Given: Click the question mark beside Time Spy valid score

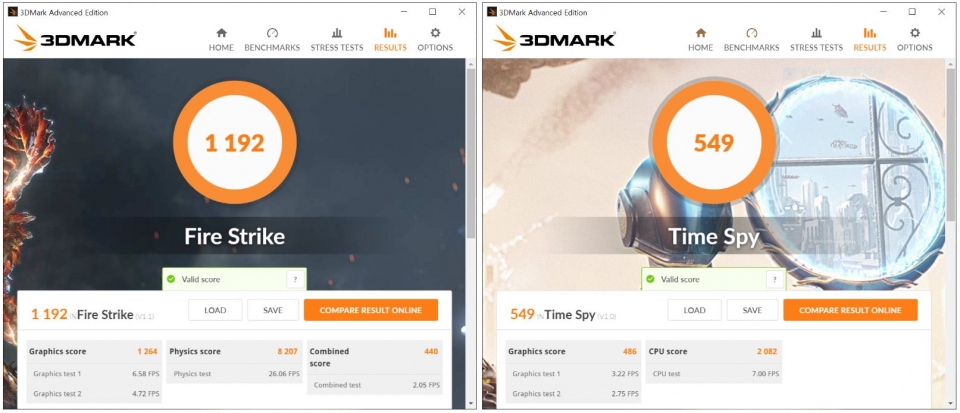Looking at the screenshot, I should [x=774, y=280].
